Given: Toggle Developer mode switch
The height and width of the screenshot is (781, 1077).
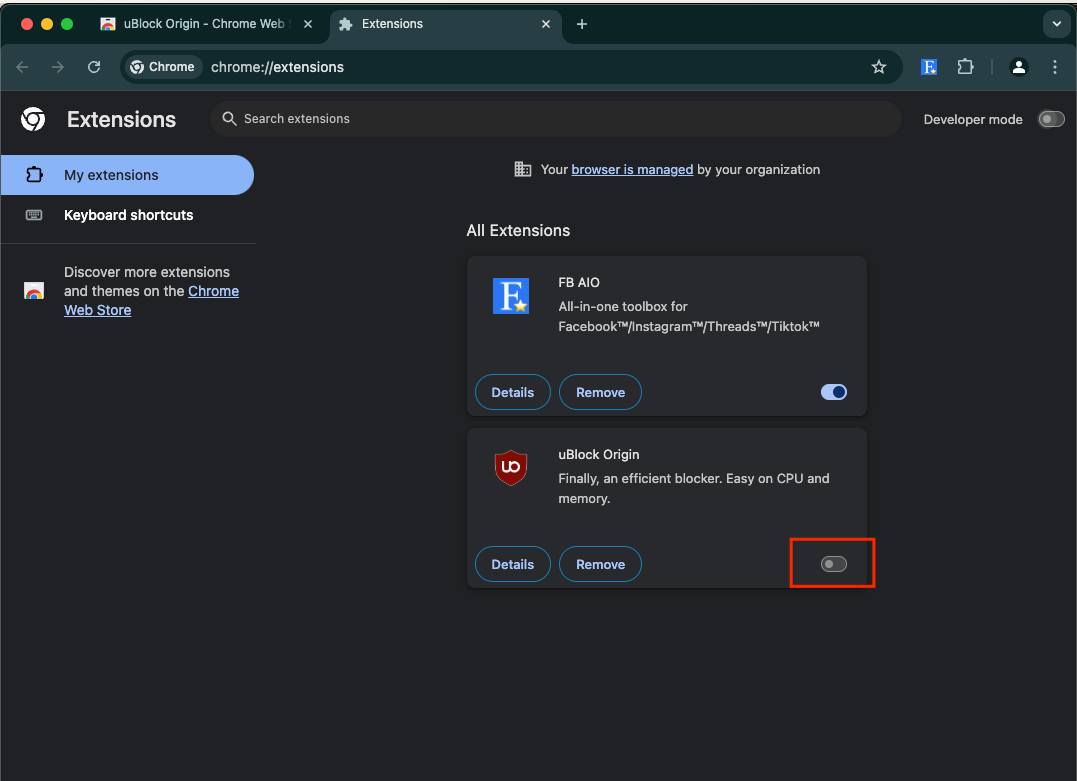Looking at the screenshot, I should (1051, 119).
